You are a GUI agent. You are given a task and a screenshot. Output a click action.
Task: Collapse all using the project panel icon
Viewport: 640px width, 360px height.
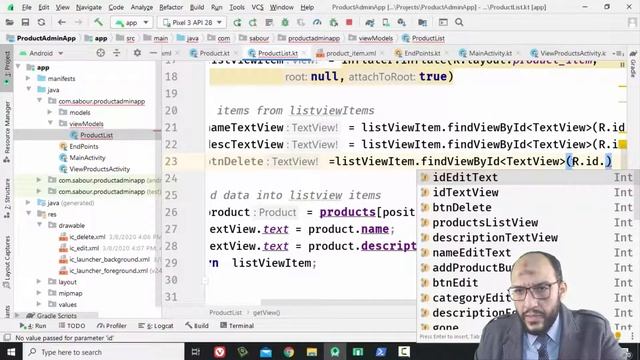click(x=117, y=53)
